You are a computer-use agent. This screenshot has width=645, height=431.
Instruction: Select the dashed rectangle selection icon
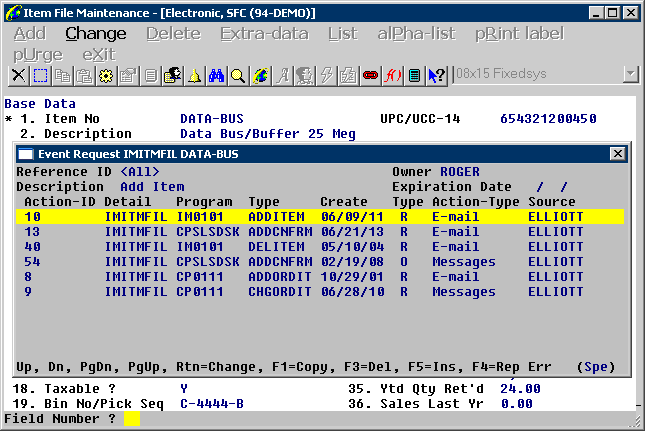tap(40, 76)
